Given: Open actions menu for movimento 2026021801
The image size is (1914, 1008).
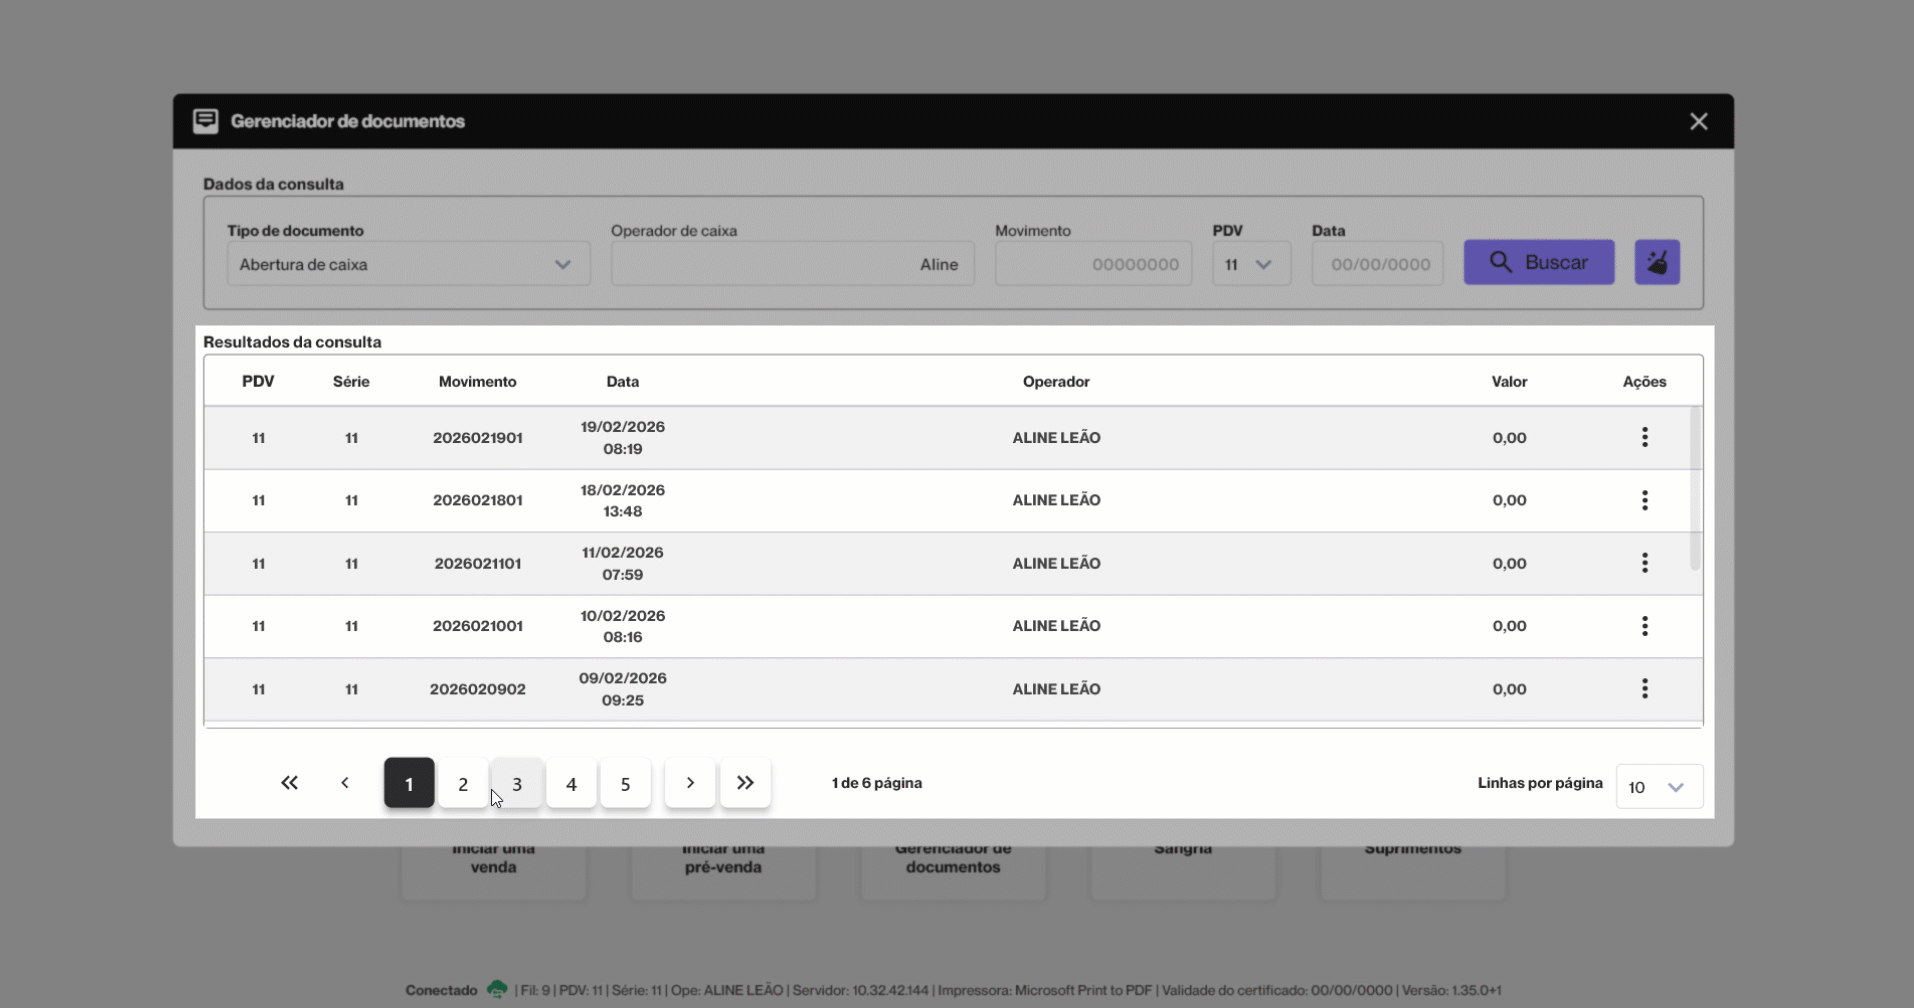Looking at the screenshot, I should 1644,500.
